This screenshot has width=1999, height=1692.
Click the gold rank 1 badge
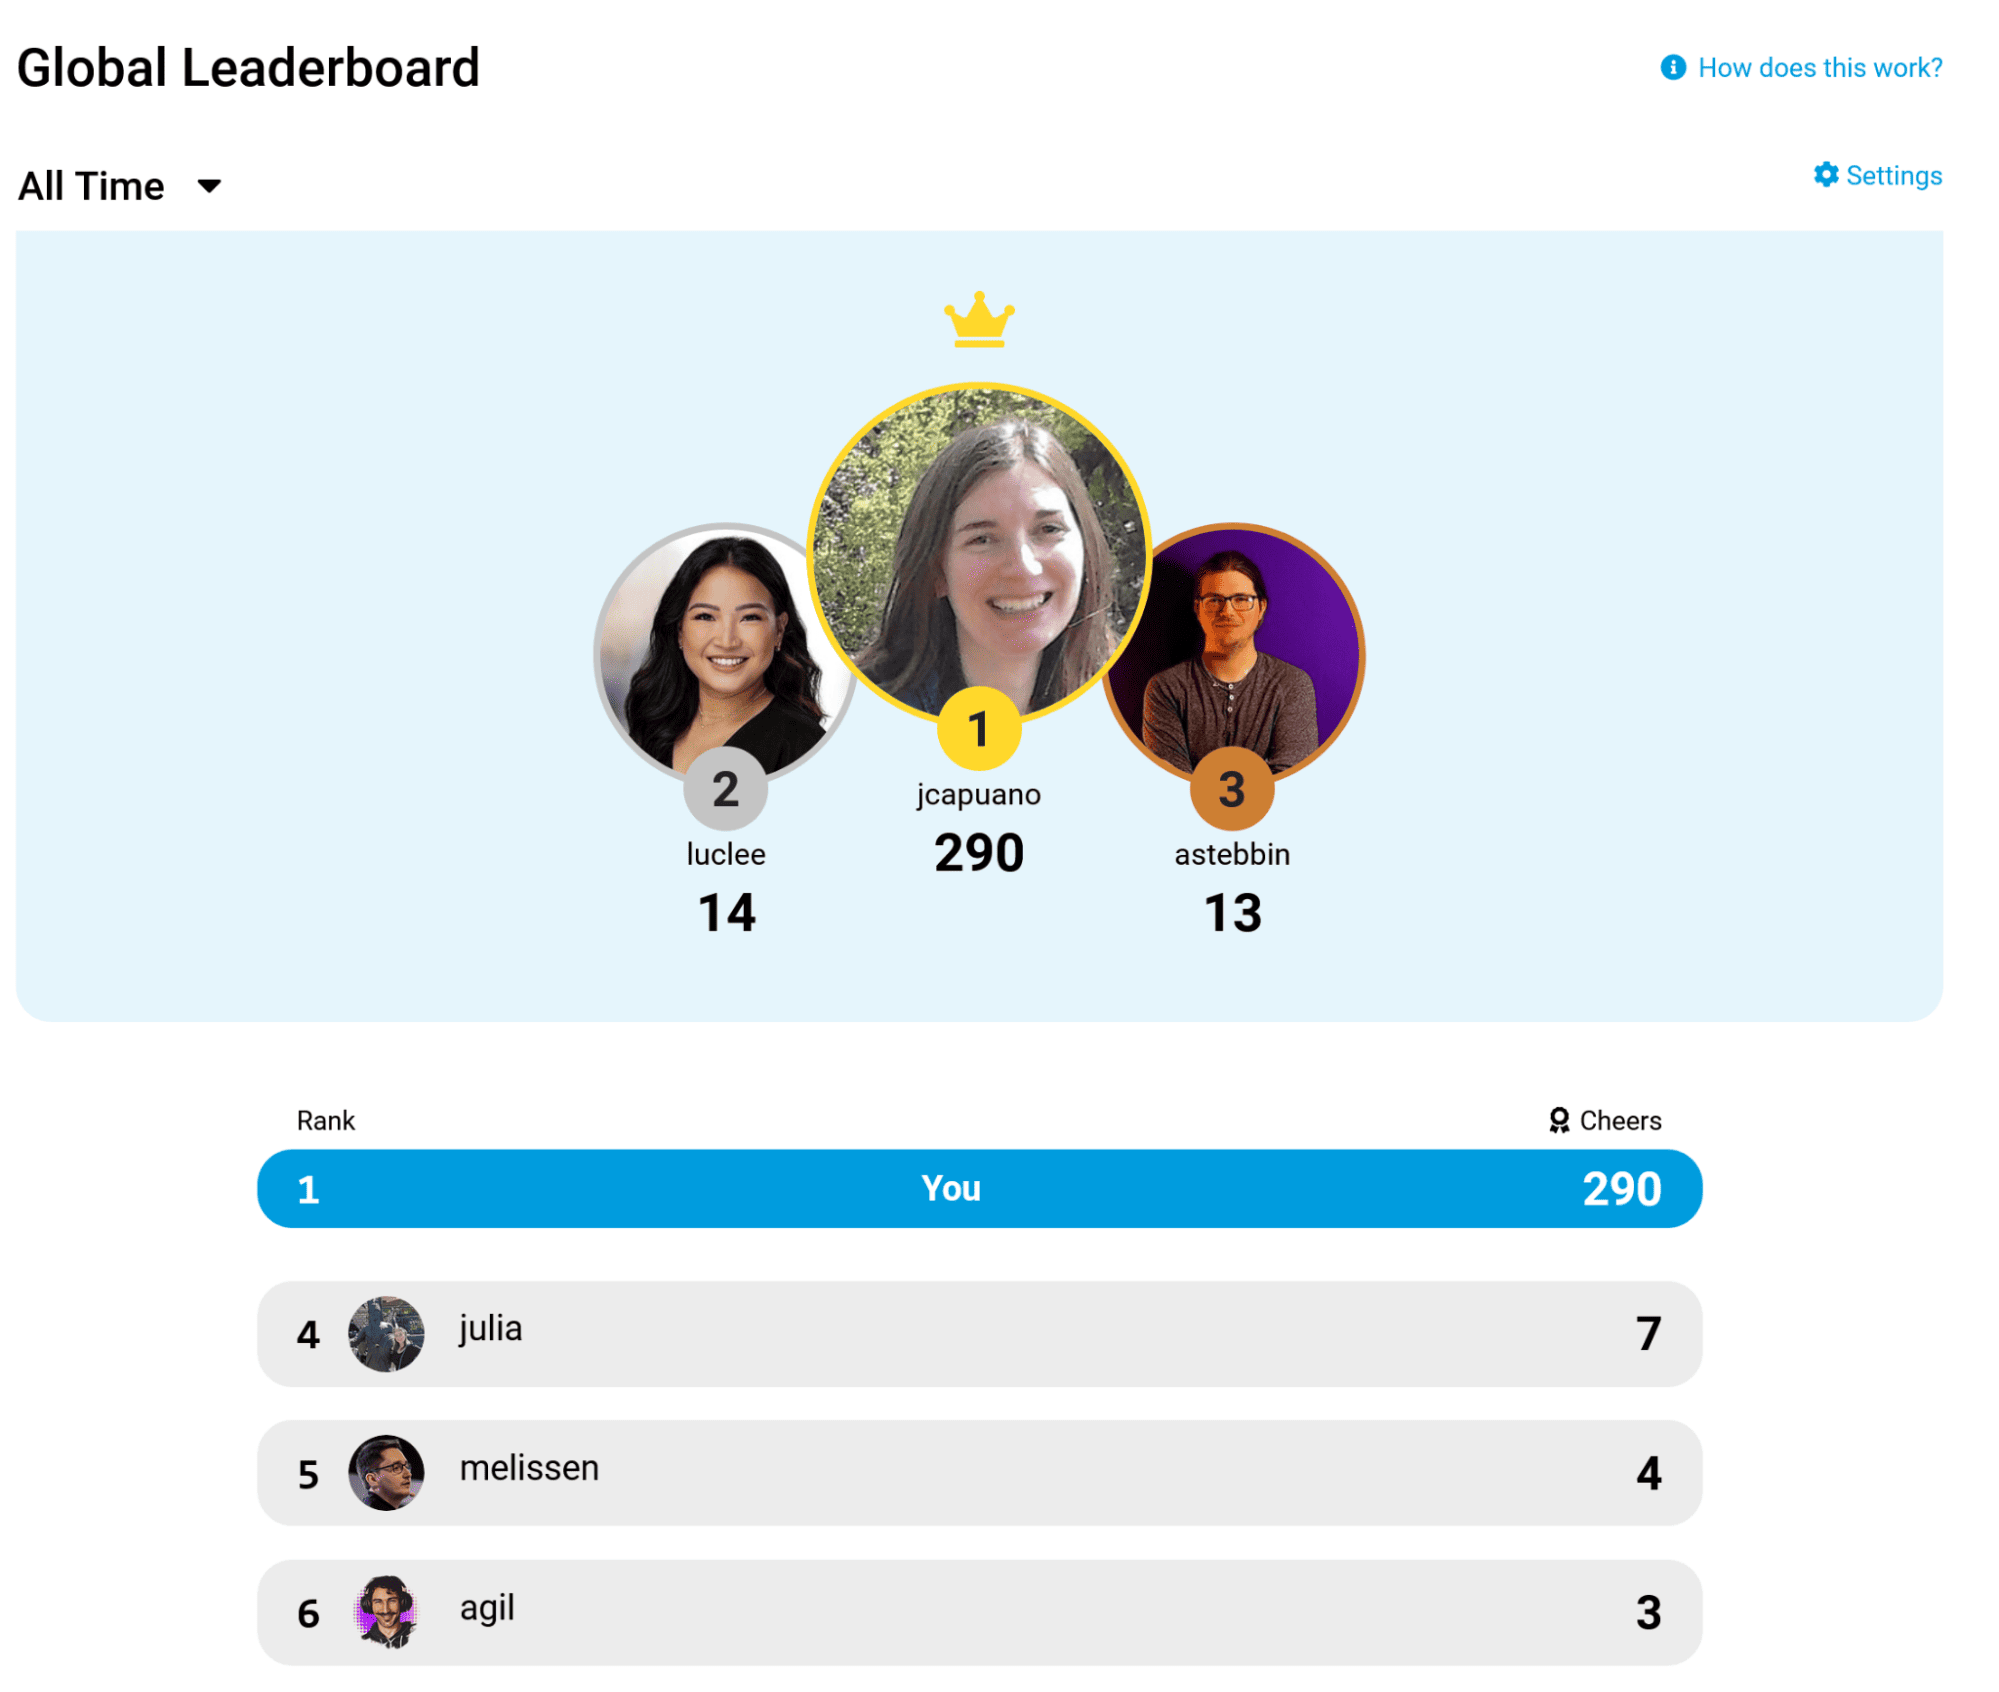979,729
